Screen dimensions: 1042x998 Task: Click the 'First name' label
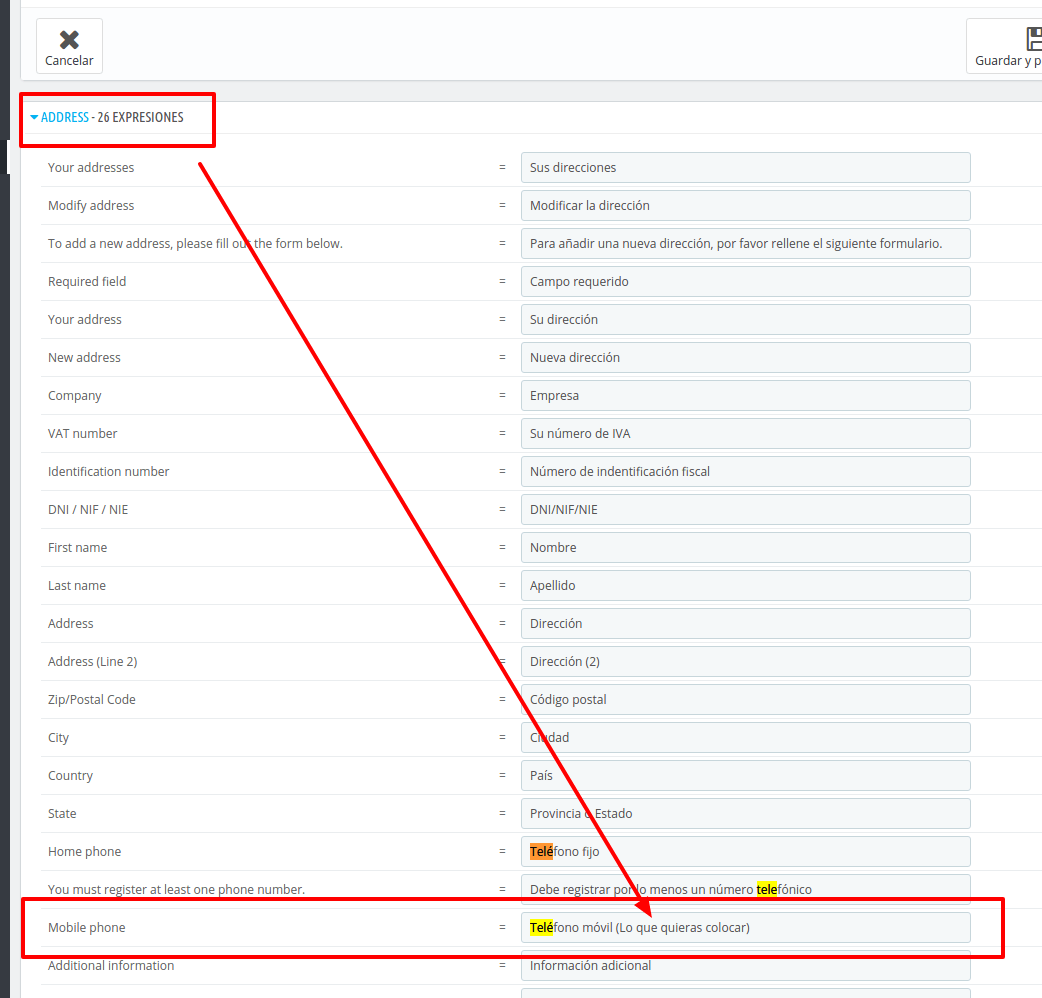77,548
